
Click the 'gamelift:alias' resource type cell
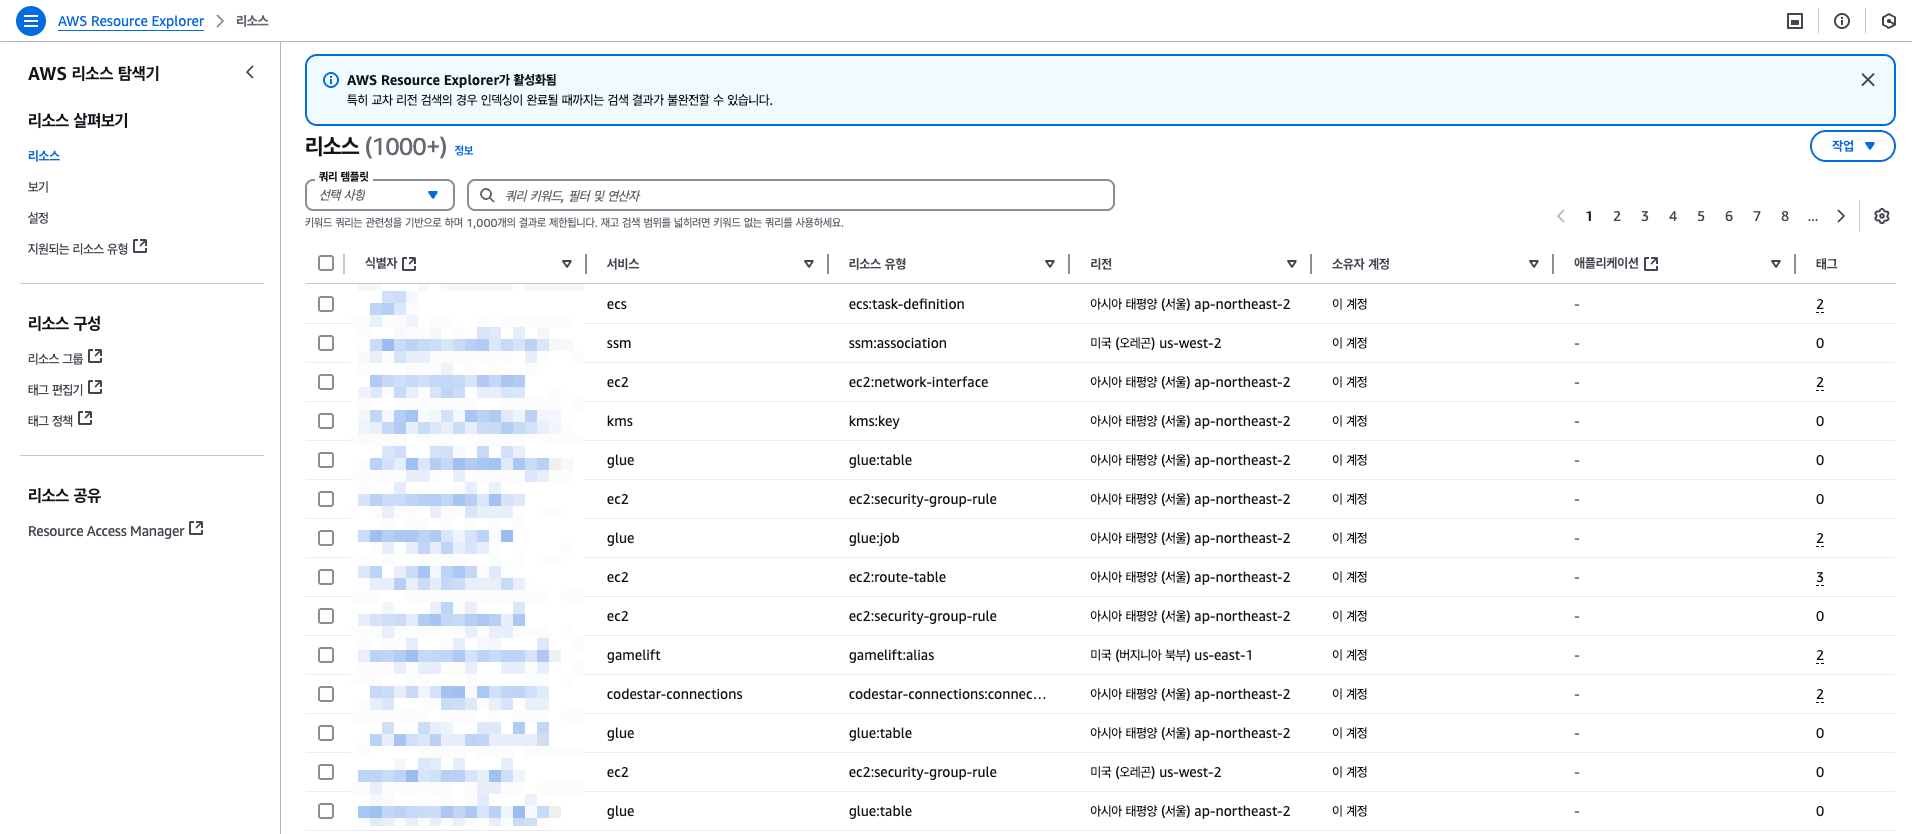(x=891, y=655)
